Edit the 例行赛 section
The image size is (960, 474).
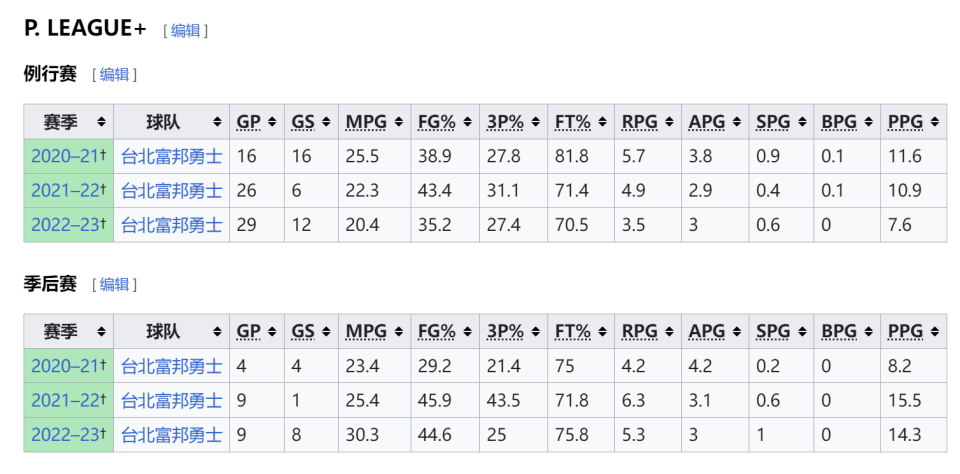pyautogui.click(x=114, y=74)
